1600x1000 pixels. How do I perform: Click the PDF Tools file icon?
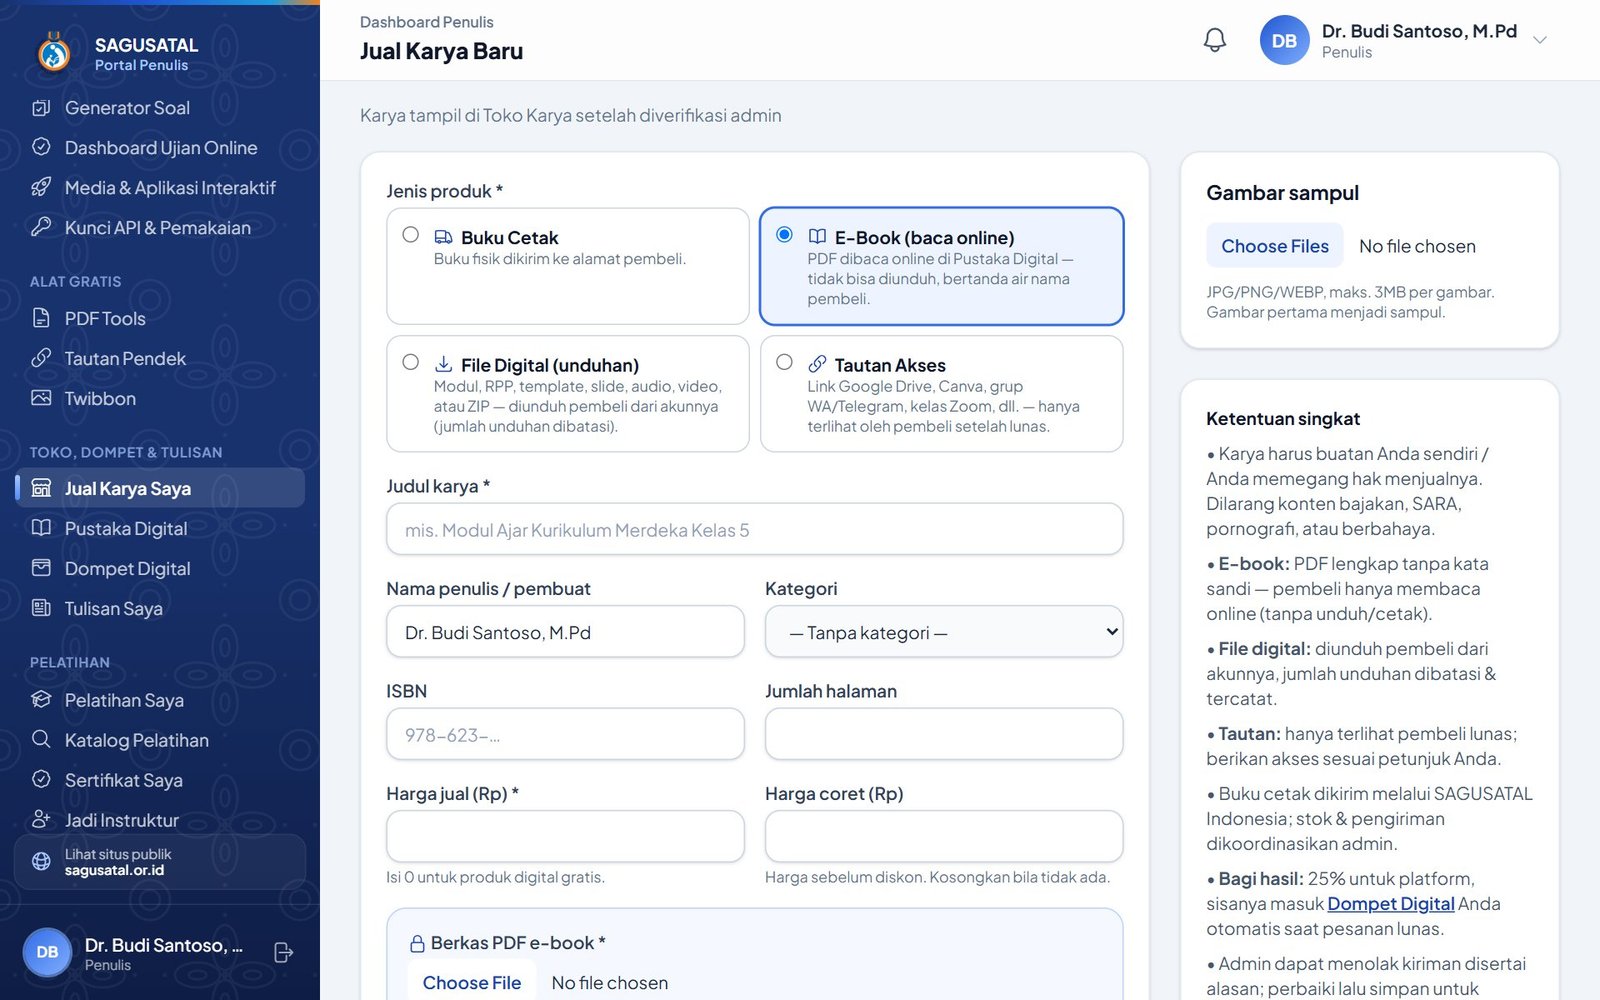pyautogui.click(x=41, y=318)
